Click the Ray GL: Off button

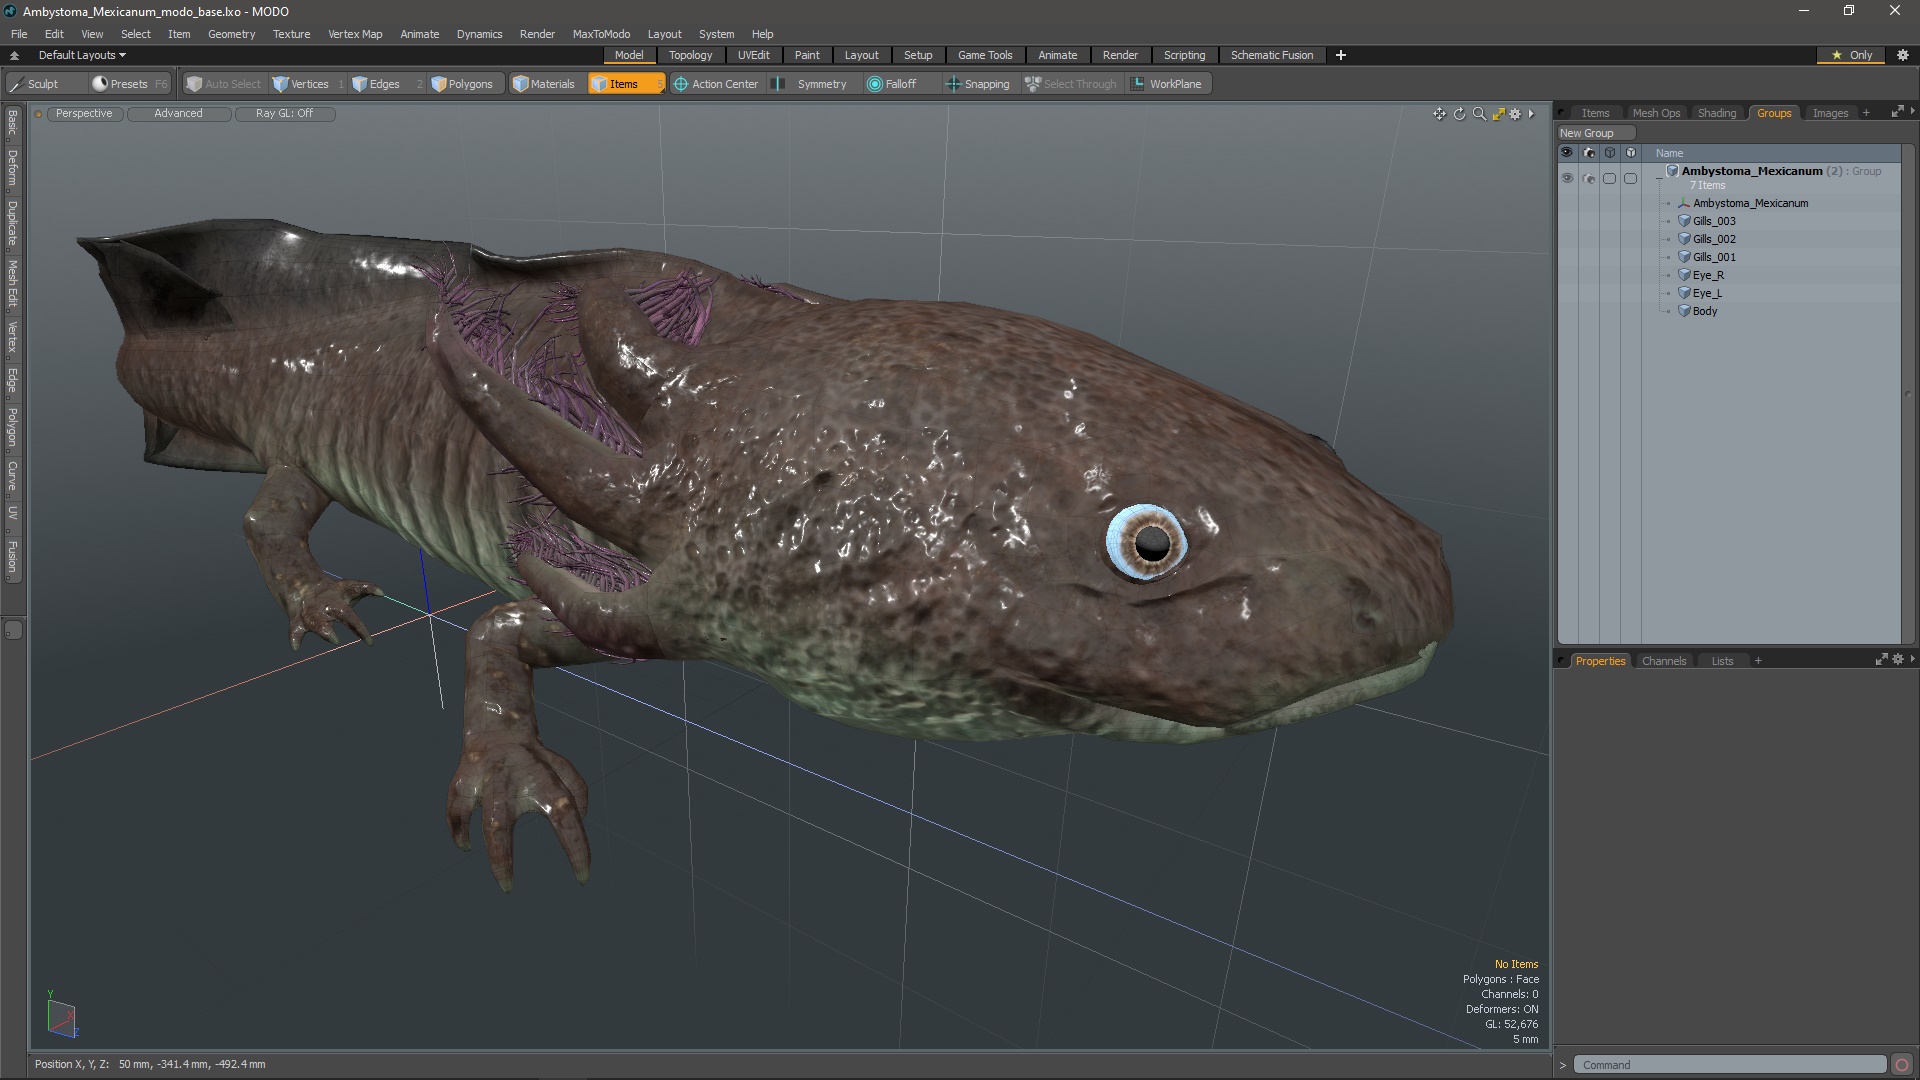tap(284, 114)
